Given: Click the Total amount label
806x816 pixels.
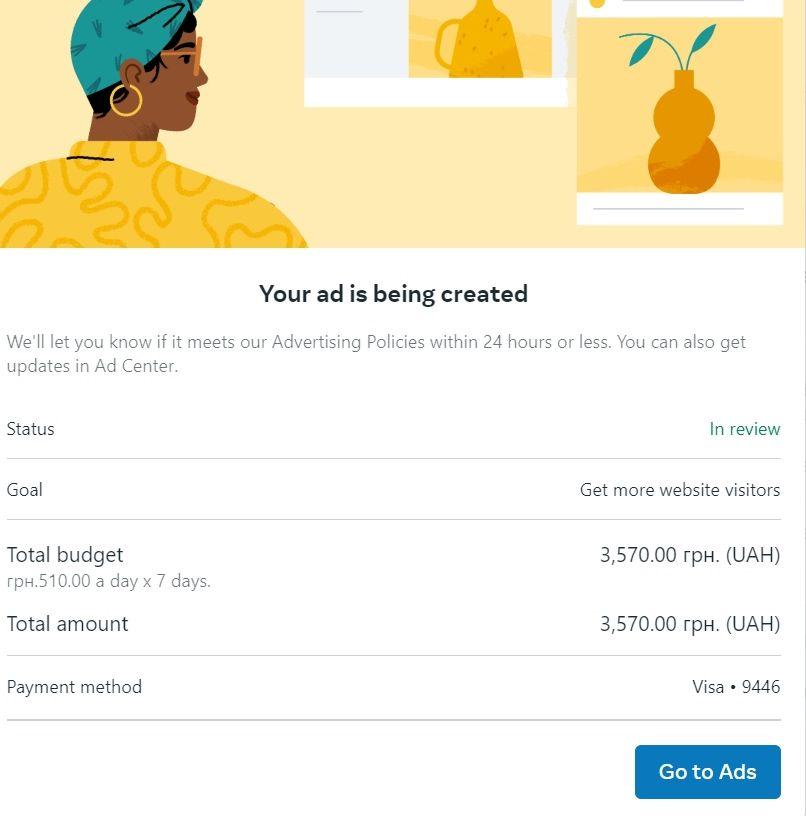Looking at the screenshot, I should click(68, 624).
